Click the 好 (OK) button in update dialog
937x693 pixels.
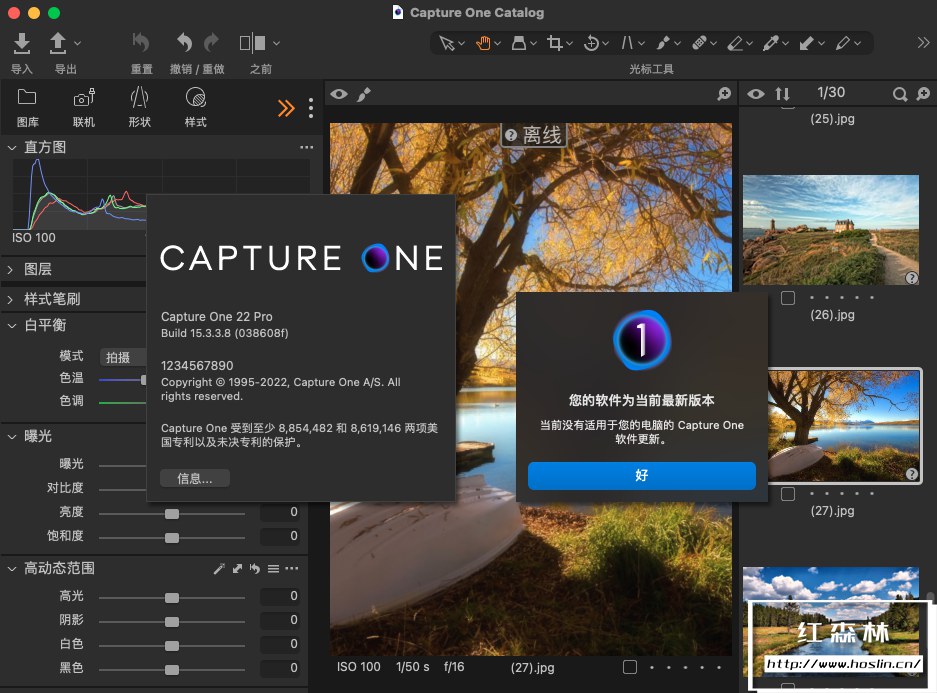point(641,476)
